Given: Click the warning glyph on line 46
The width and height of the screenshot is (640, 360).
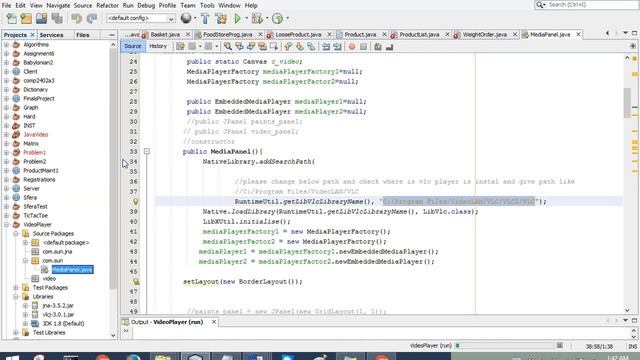Looking at the screenshot, I should pyautogui.click(x=136, y=282).
